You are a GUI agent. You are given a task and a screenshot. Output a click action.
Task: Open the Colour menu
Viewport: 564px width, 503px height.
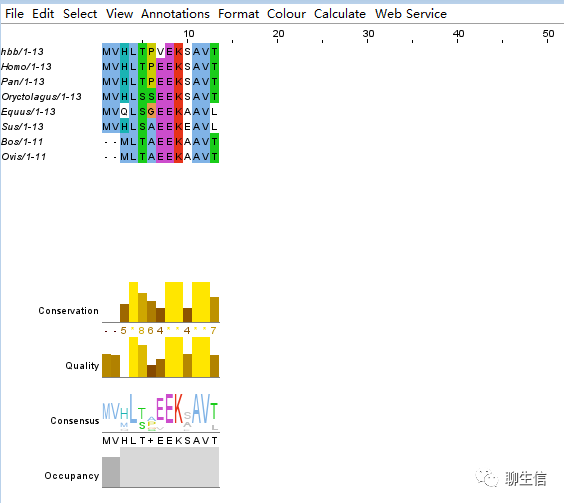coord(286,14)
